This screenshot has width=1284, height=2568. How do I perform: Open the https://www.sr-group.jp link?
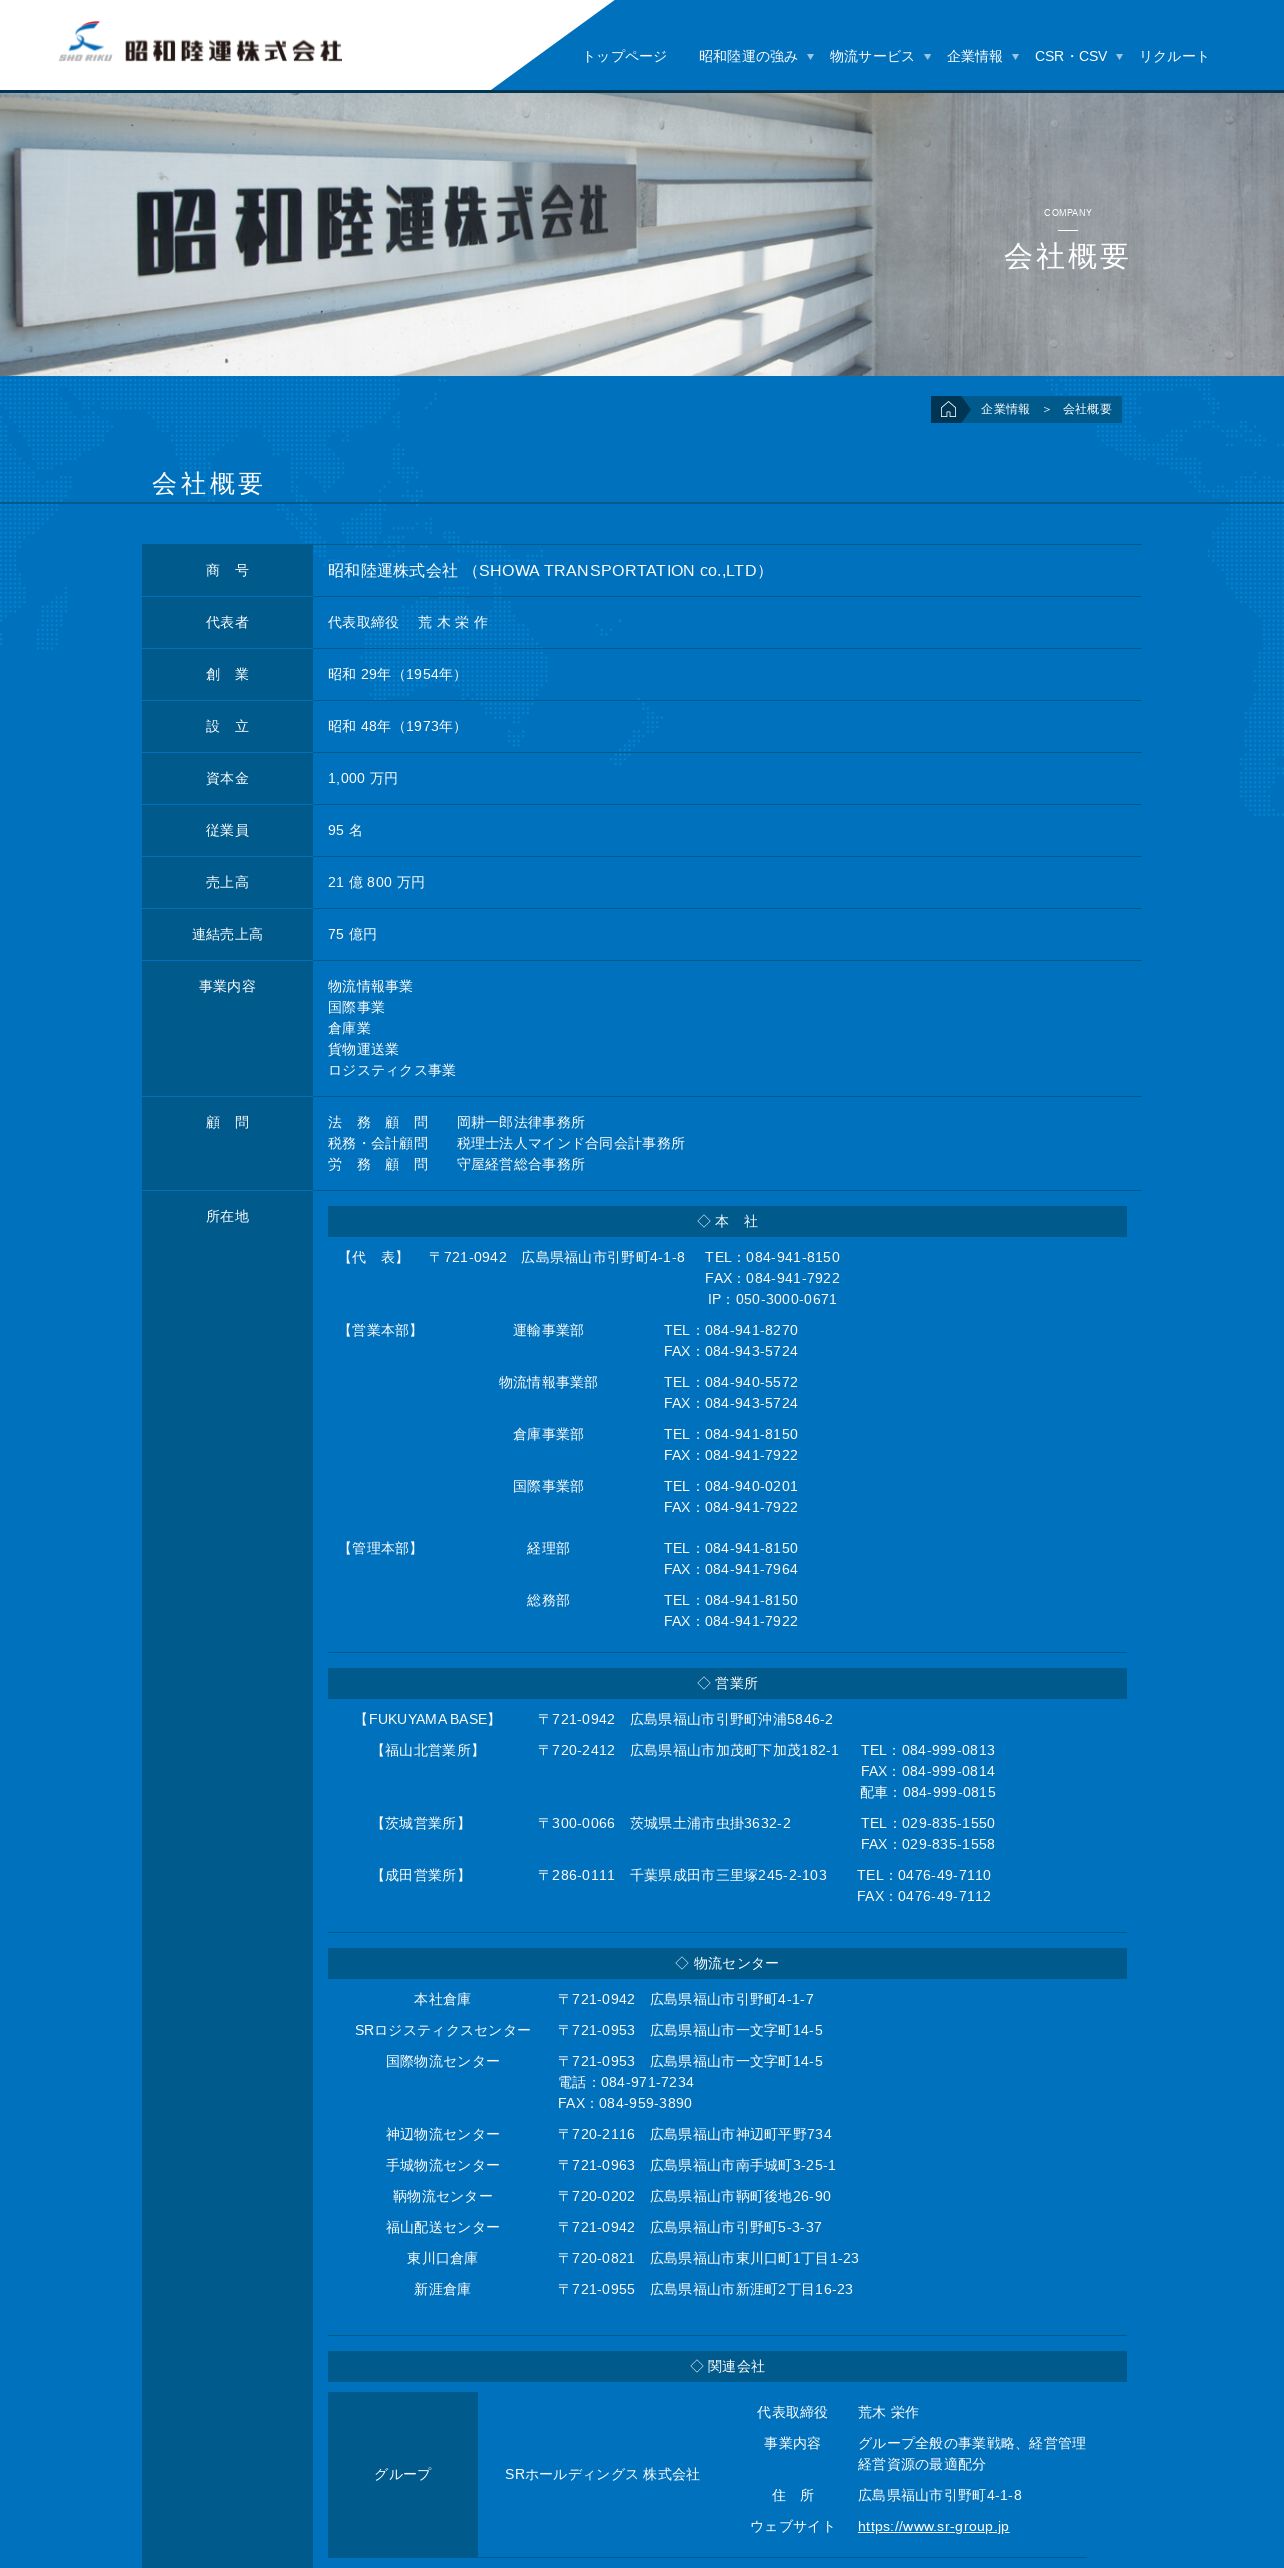[933, 2526]
